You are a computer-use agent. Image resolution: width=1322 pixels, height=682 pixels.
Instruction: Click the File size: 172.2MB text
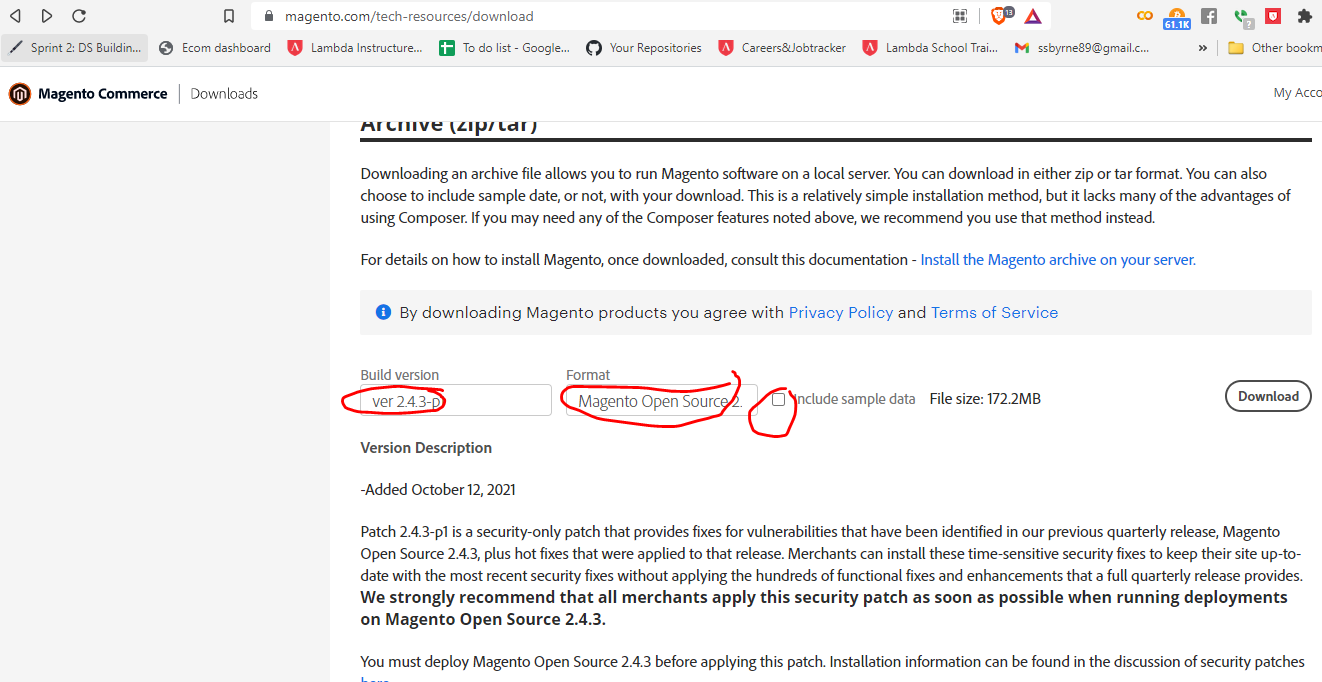[985, 399]
